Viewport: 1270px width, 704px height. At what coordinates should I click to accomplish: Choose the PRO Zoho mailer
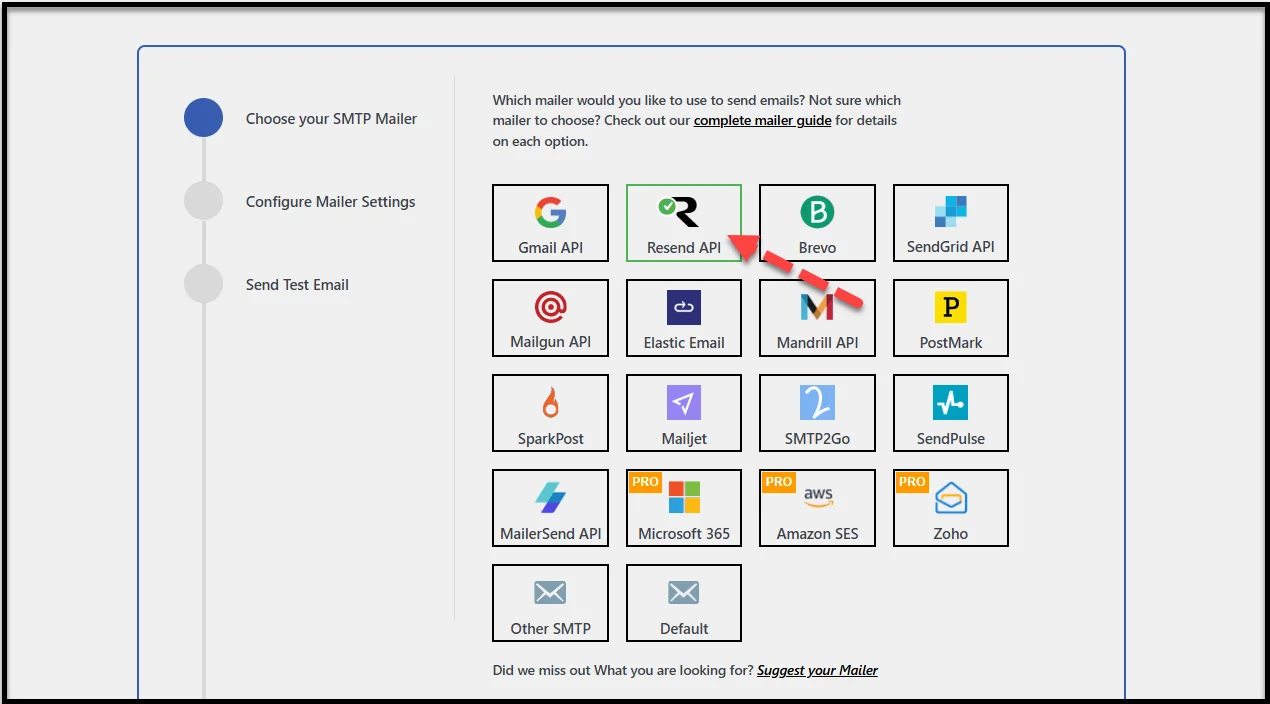[950, 508]
